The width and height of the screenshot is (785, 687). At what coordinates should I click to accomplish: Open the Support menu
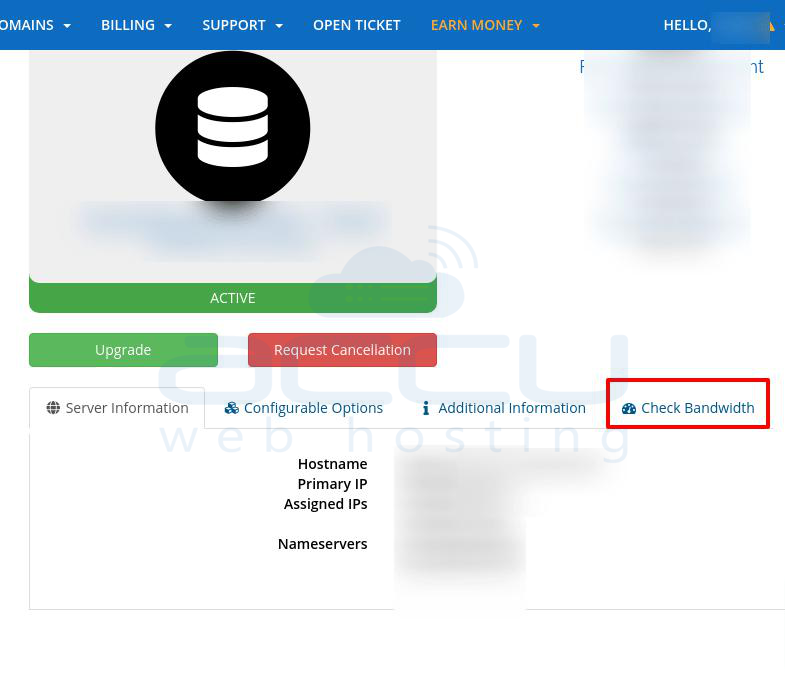click(234, 25)
